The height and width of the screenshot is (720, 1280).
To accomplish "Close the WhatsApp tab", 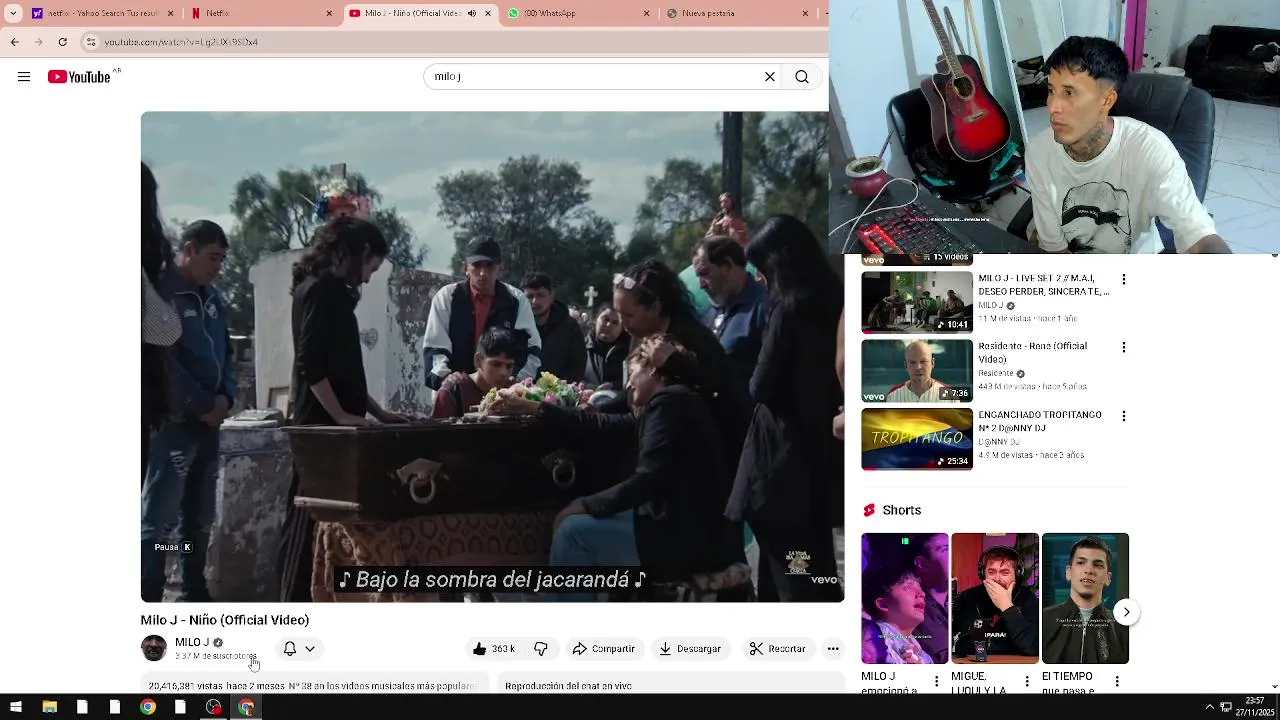I will (x=647, y=13).
